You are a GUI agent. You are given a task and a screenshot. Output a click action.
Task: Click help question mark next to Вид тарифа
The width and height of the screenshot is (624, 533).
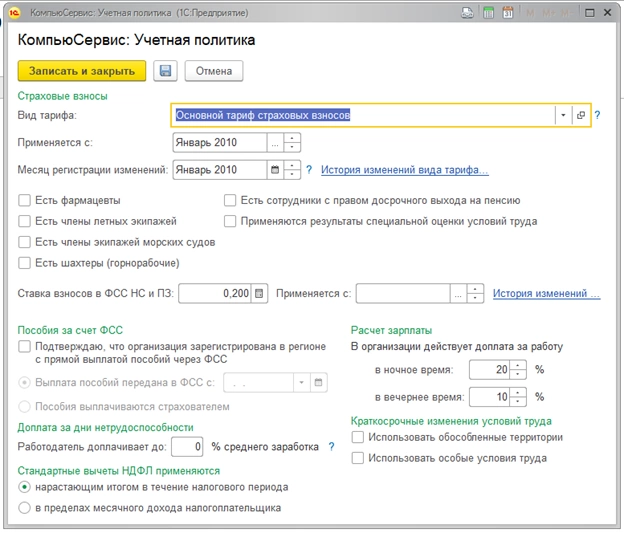click(597, 115)
